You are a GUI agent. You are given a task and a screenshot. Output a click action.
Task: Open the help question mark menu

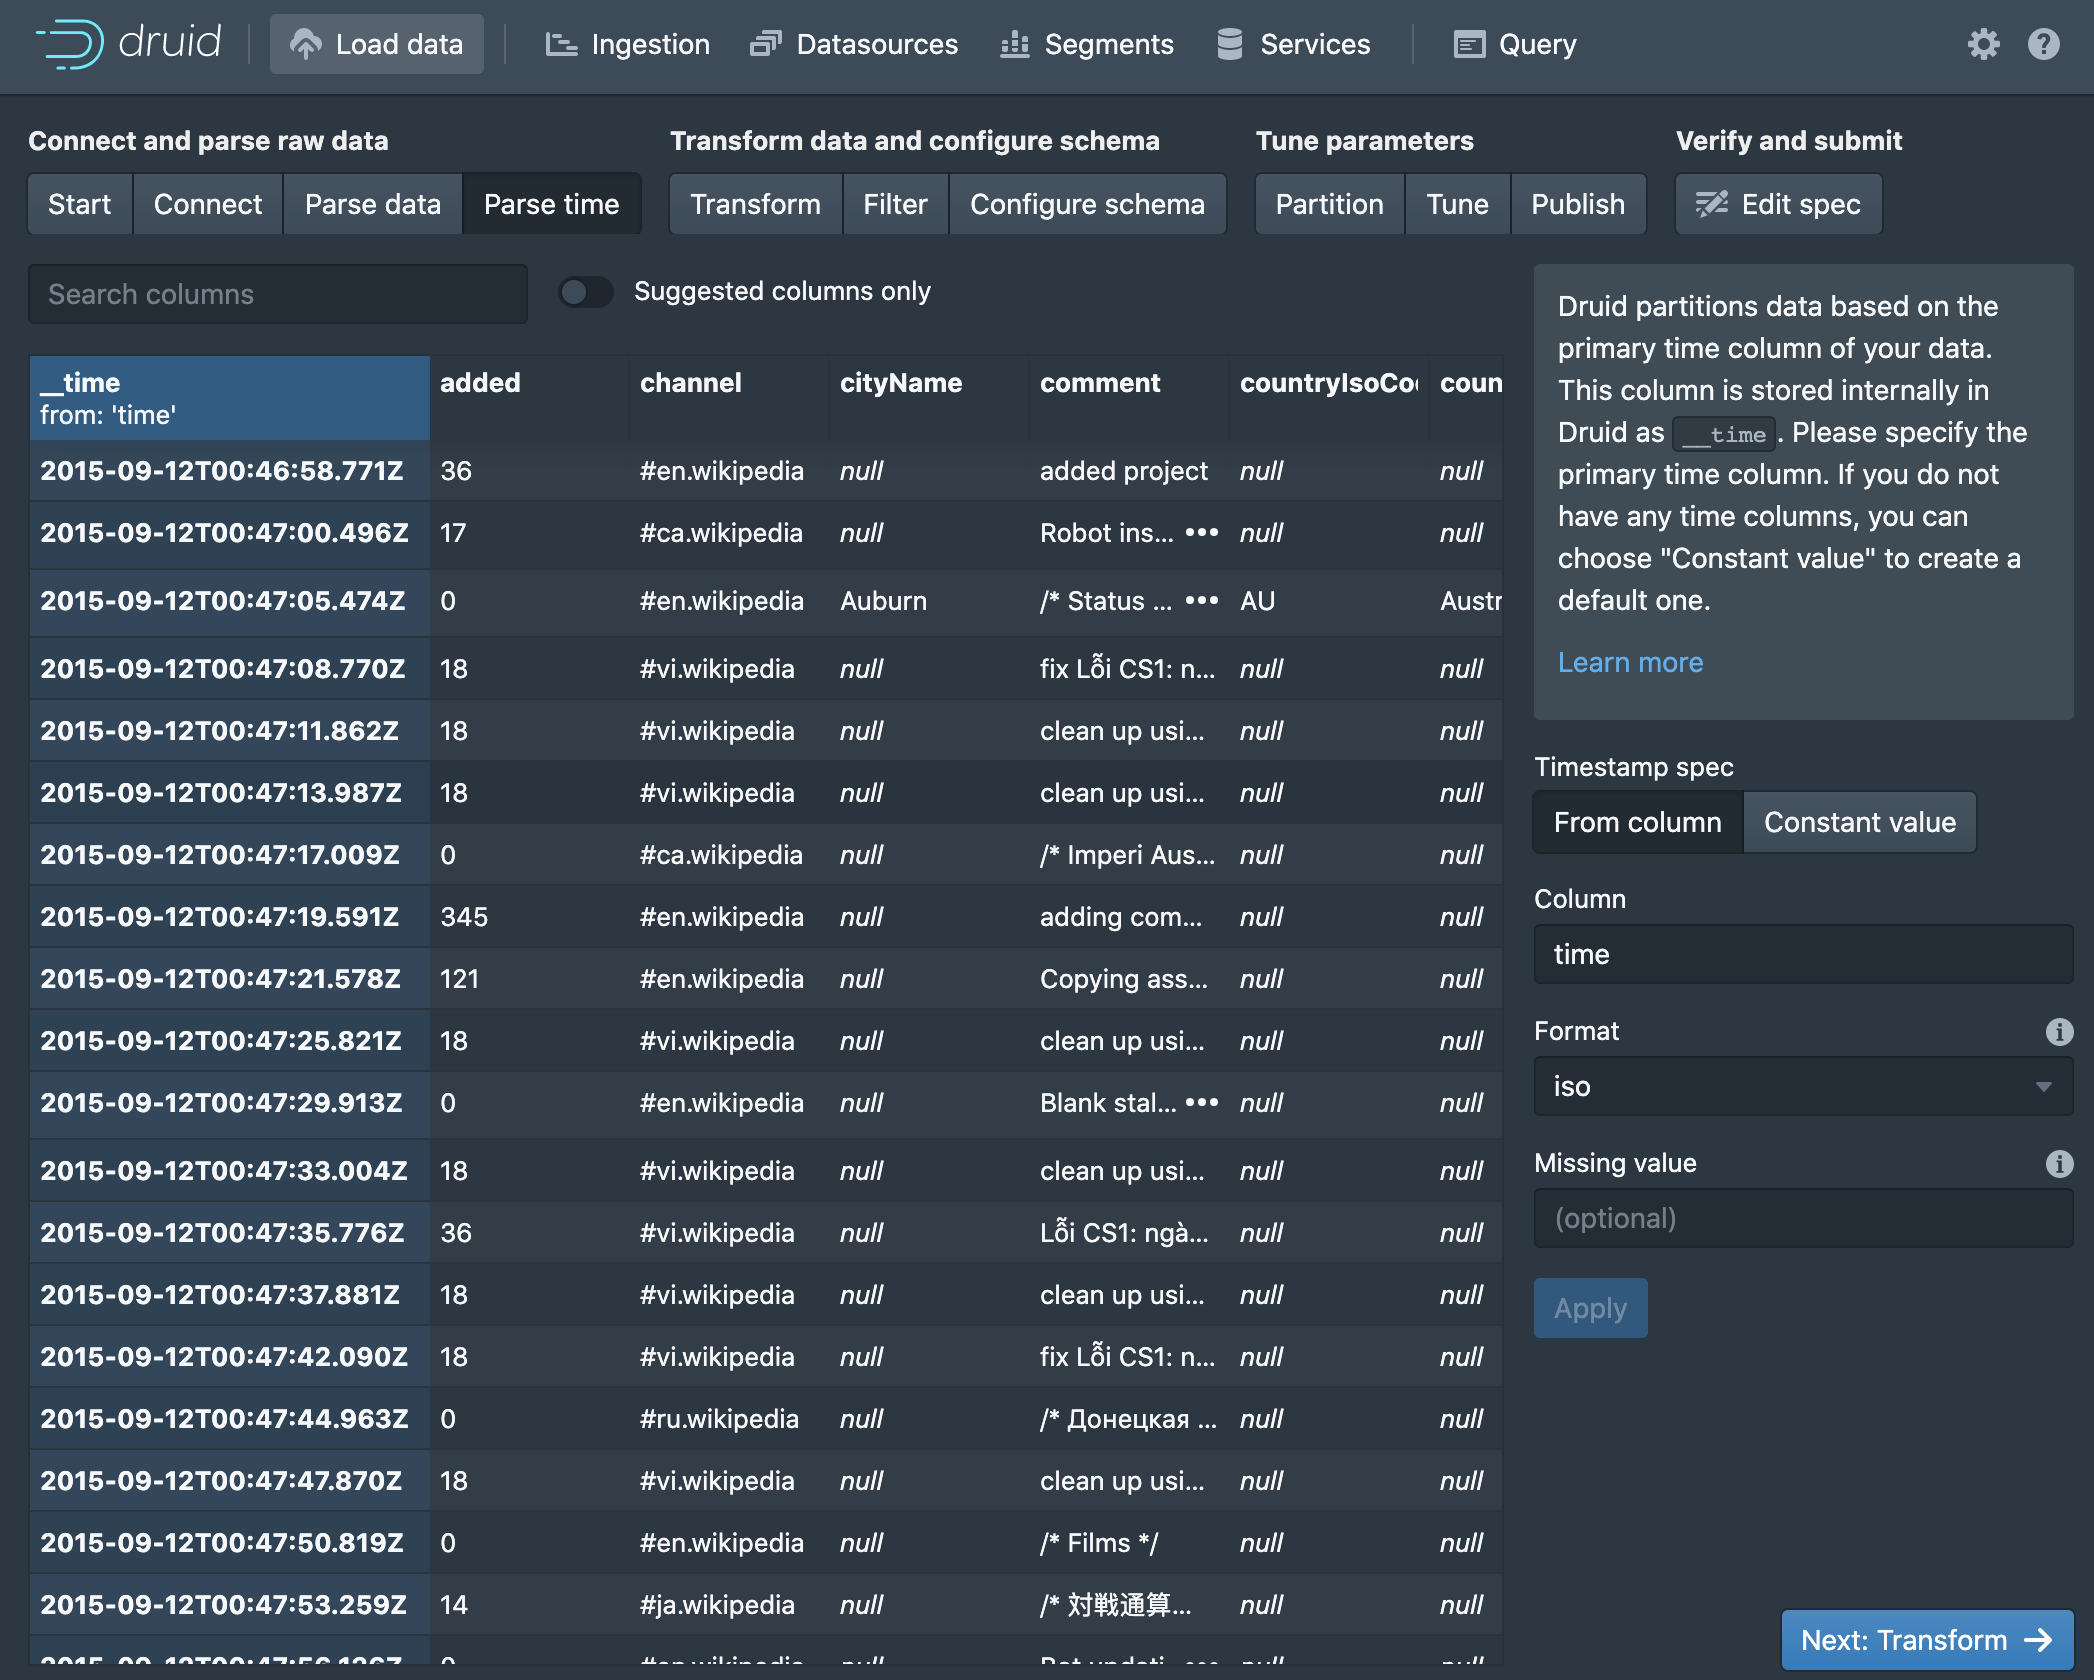coord(2043,44)
